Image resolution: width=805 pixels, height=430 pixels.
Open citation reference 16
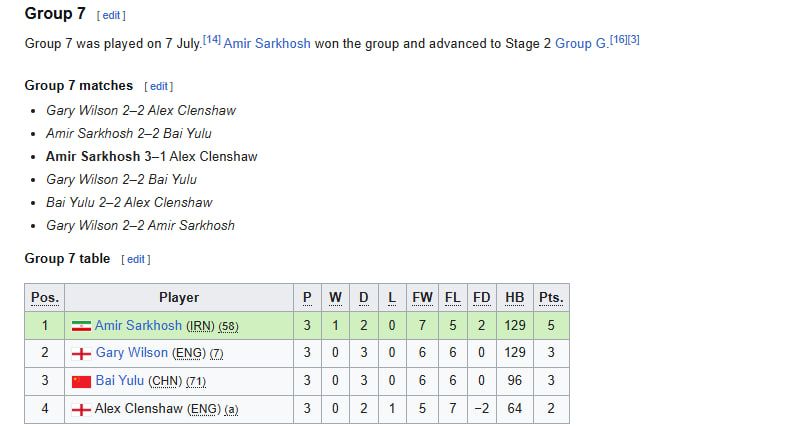(618, 39)
